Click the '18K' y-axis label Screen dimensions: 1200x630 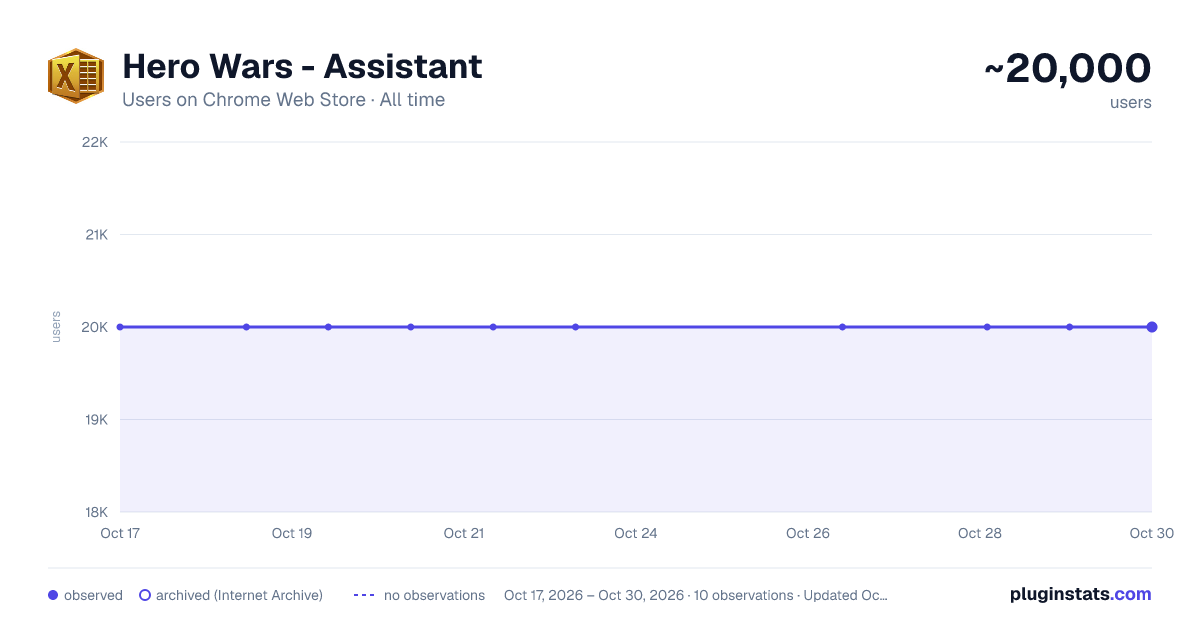(95, 512)
